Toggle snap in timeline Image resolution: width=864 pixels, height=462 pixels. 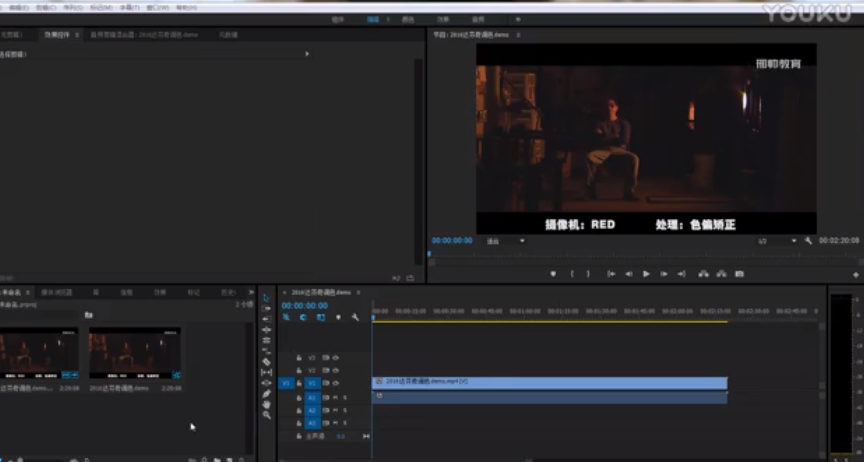[x=303, y=317]
